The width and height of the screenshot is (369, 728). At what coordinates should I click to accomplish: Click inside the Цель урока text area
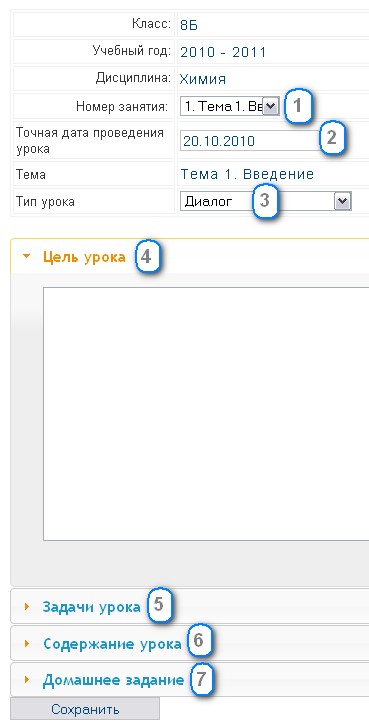tap(206, 414)
